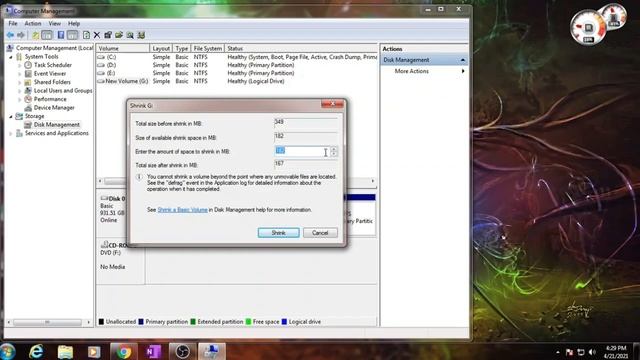Select the New Volume (G:) row
The image size is (640, 360).
tap(237, 82)
